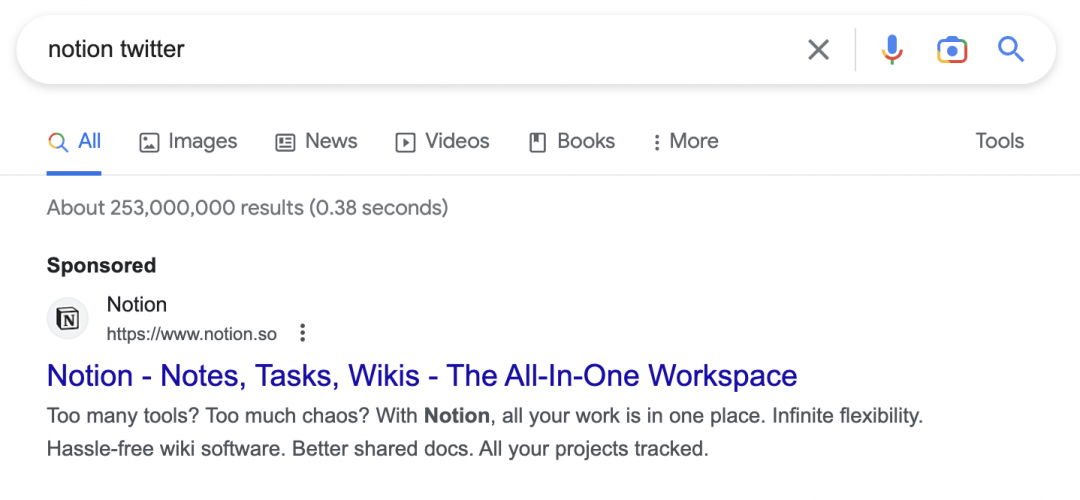The height and width of the screenshot is (500, 1080).
Task: Click the blue magnifying glass search button
Action: (1011, 49)
